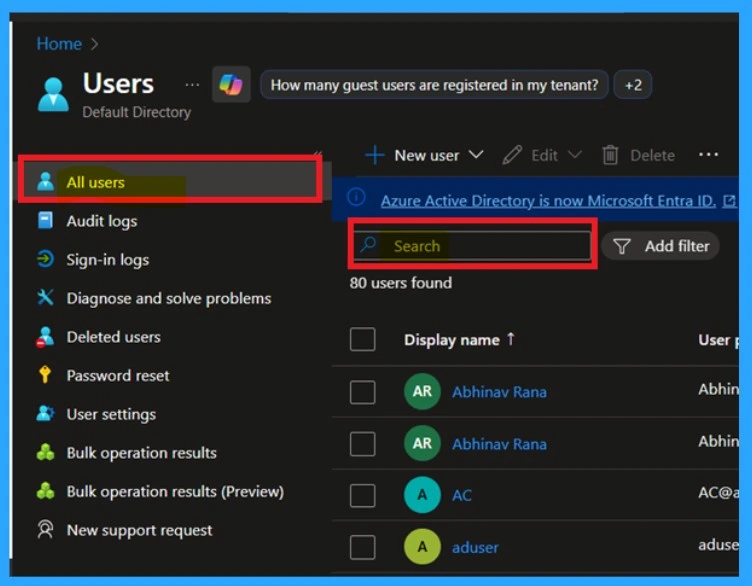Click the All users person icon
The height and width of the screenshot is (586, 752).
click(46, 182)
